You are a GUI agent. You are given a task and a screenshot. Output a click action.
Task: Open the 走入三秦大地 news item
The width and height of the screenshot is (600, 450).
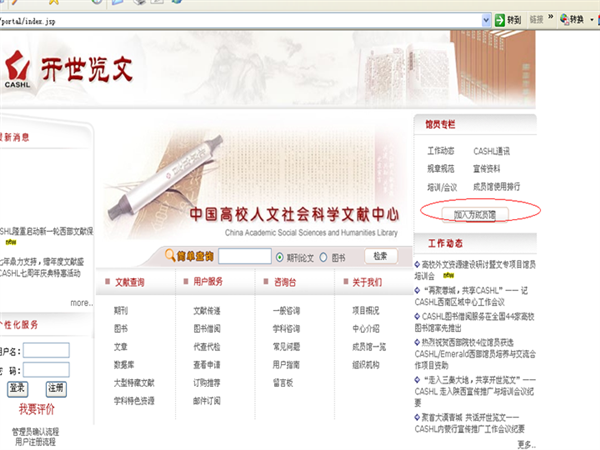pyautogui.click(x=475, y=391)
